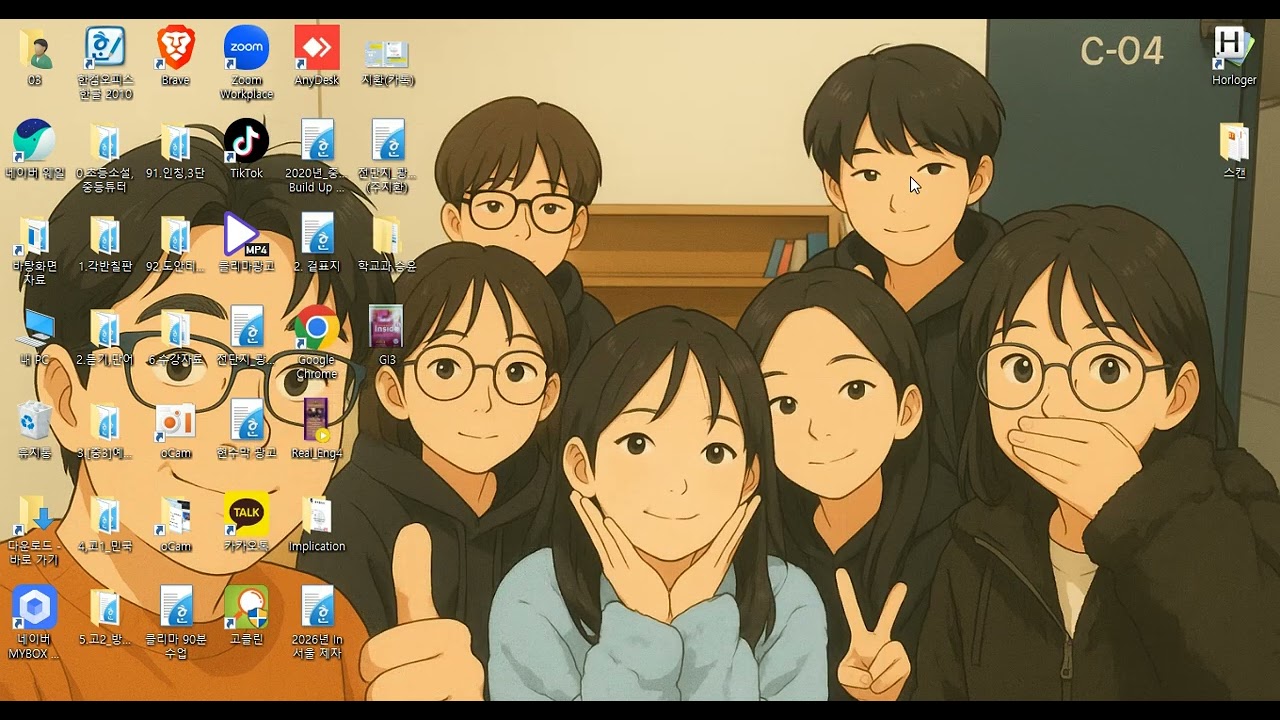Launch 한컴오피스 한글 2010
This screenshot has width=1280, height=720.
(x=105, y=63)
